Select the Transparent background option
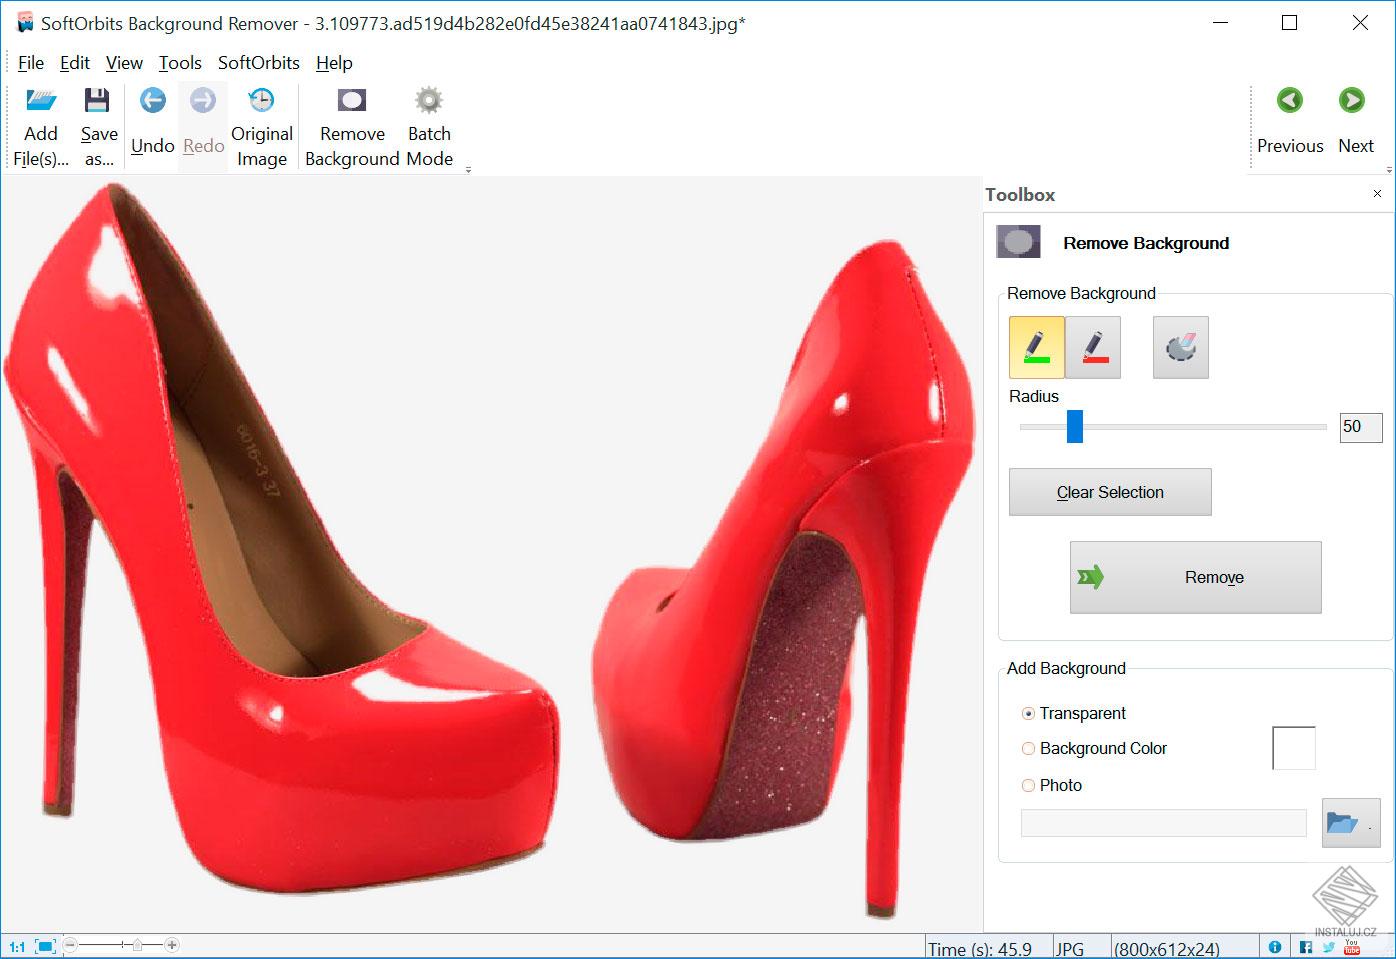 point(1028,713)
